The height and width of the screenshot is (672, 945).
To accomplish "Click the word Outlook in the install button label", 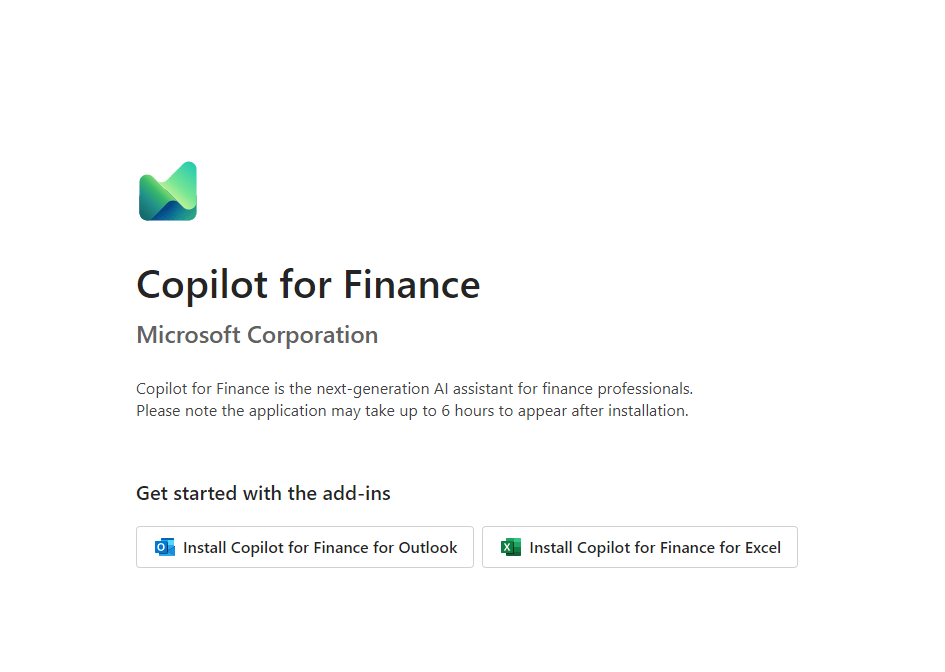I will (428, 547).
